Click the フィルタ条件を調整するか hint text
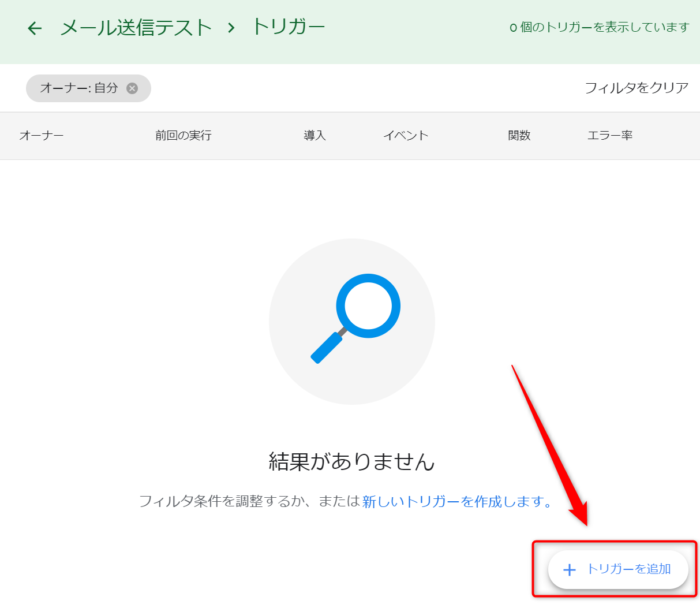This screenshot has width=700, height=604. [x=247, y=500]
